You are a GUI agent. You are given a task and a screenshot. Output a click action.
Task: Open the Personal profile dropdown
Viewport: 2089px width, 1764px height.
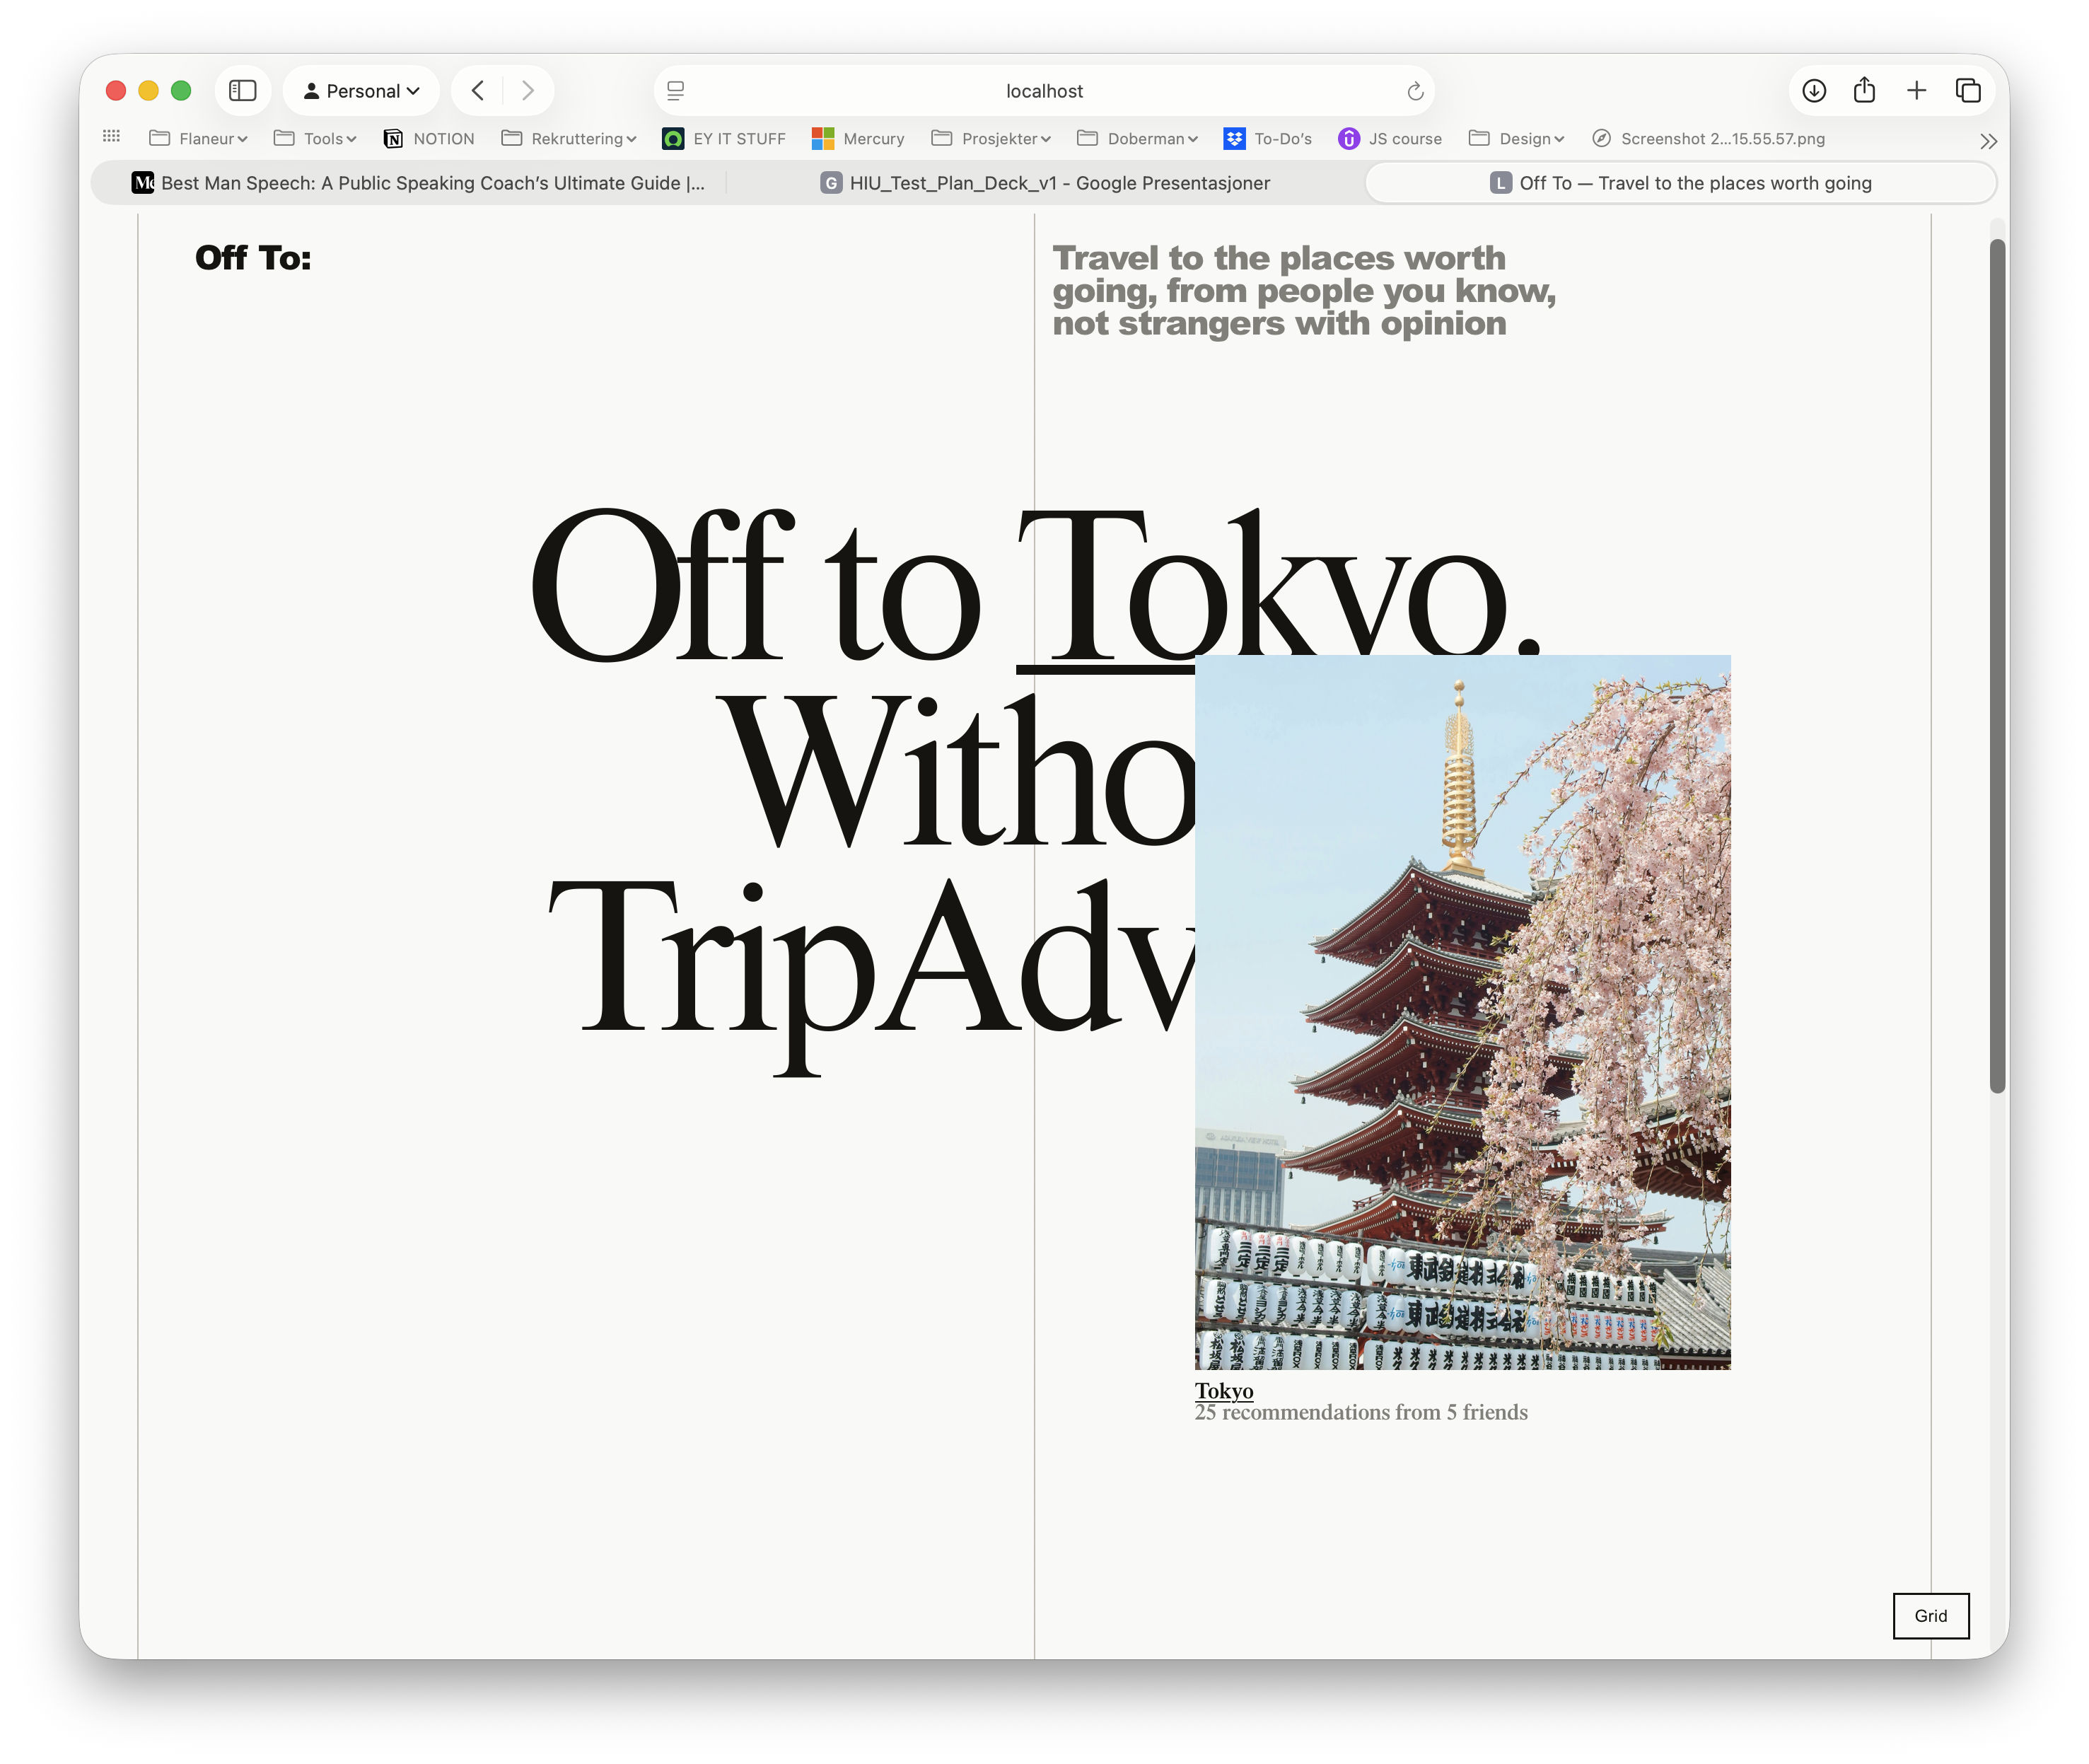(x=361, y=91)
